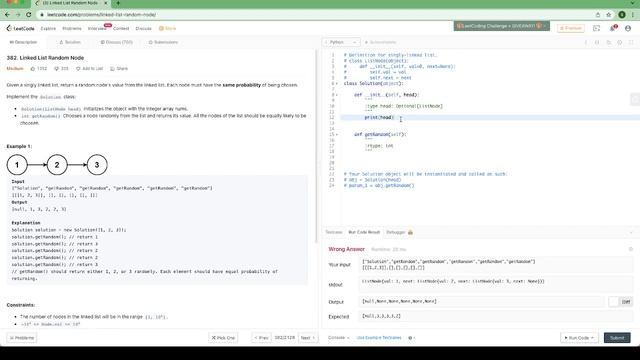The width and height of the screenshot is (640, 360).
Task: Collapse the class Solution fold arrow
Action: tap(337, 83)
